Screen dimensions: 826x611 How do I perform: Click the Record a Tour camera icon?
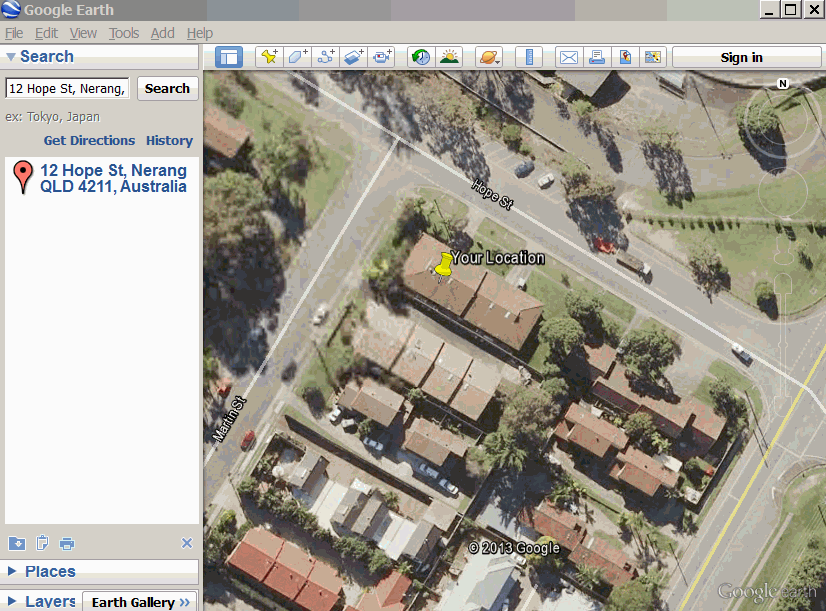tap(382, 57)
